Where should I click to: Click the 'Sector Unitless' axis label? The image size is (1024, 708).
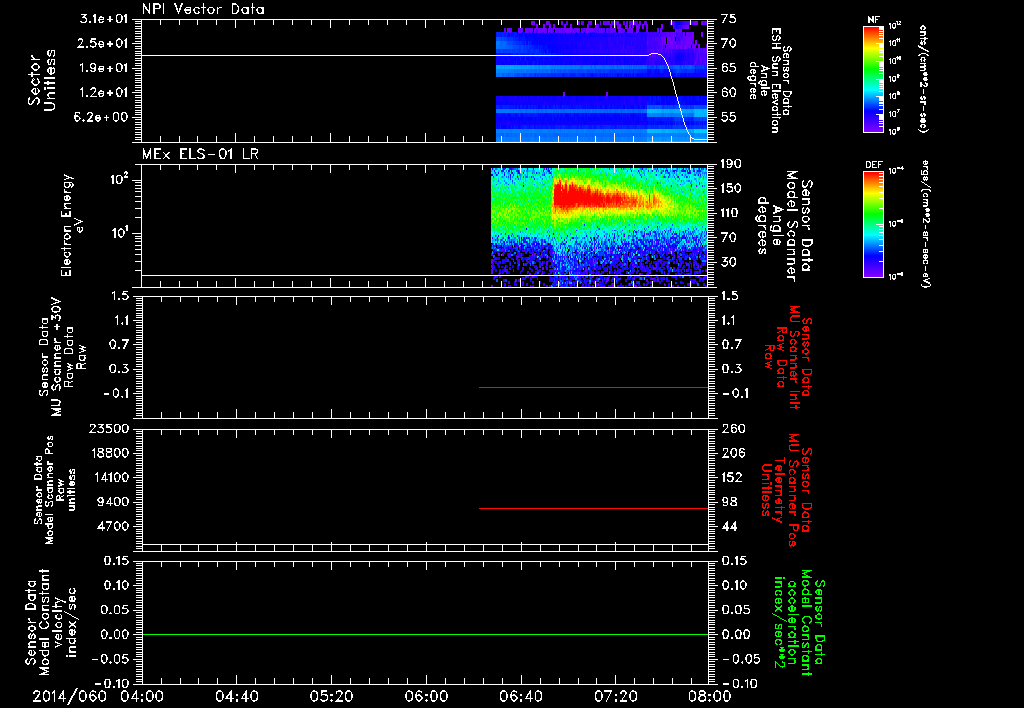click(42, 80)
